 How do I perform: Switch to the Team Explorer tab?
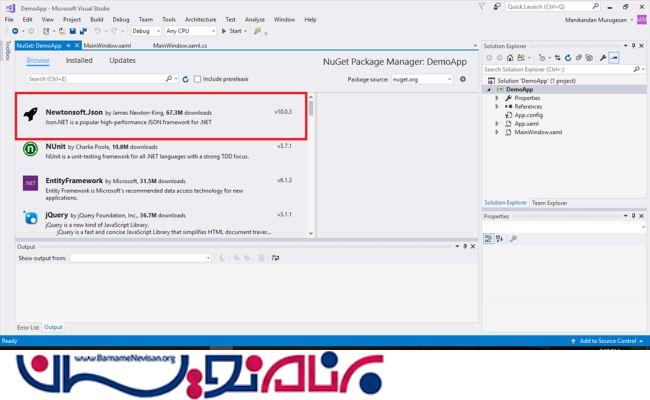pyautogui.click(x=549, y=203)
